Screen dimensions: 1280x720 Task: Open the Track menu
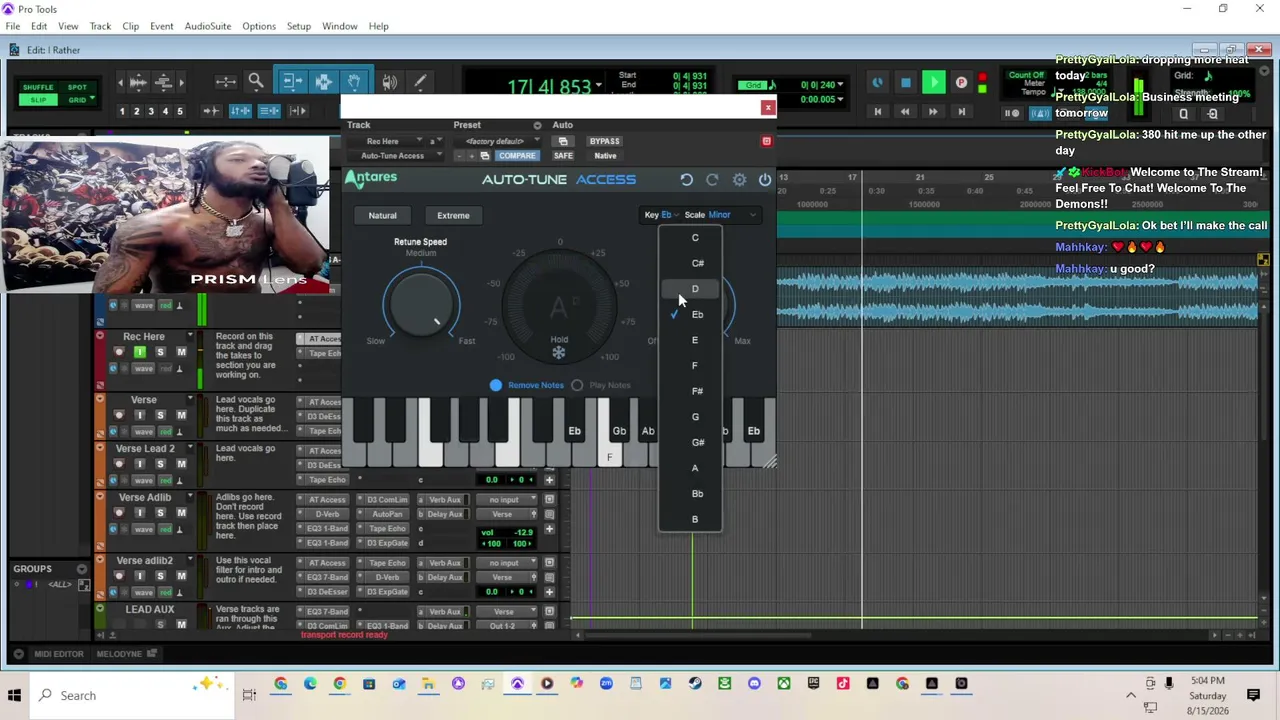pyautogui.click(x=100, y=26)
